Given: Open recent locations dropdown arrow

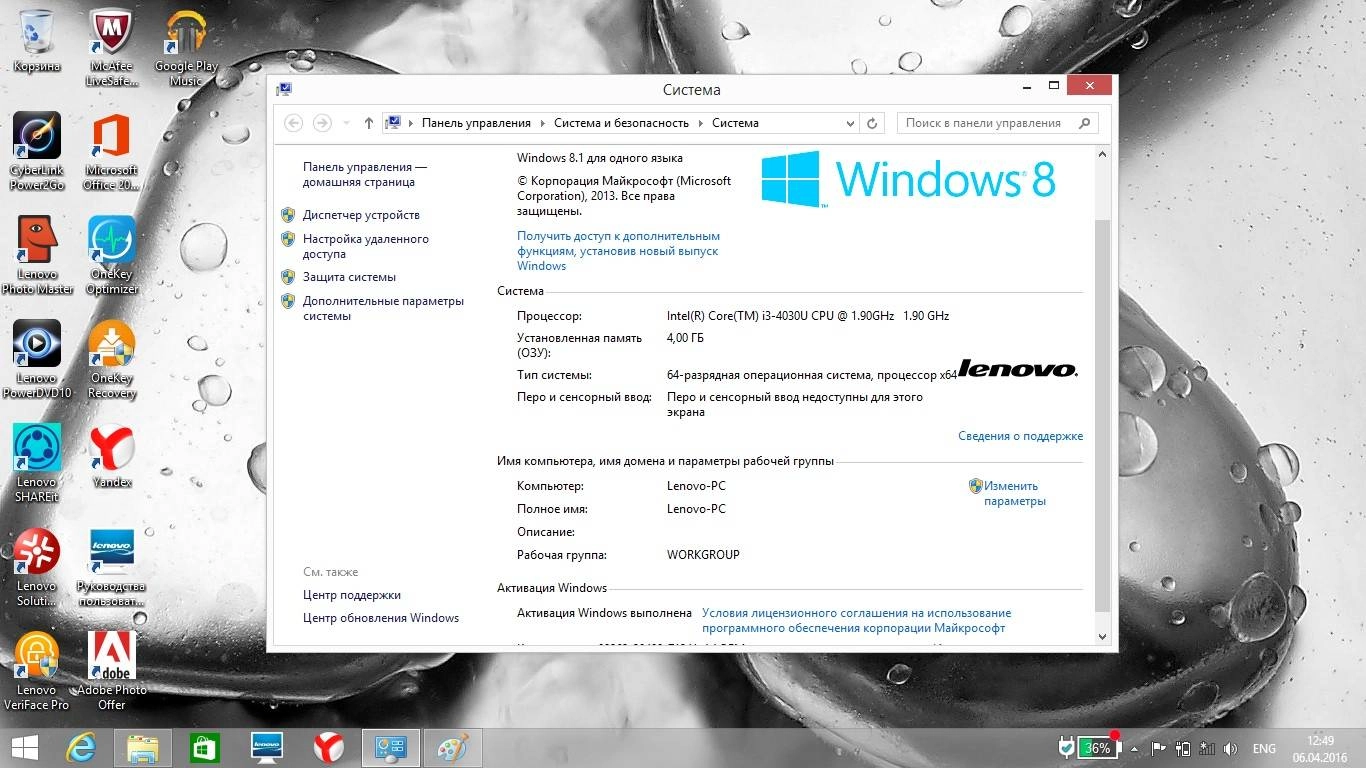Looking at the screenshot, I should [347, 123].
